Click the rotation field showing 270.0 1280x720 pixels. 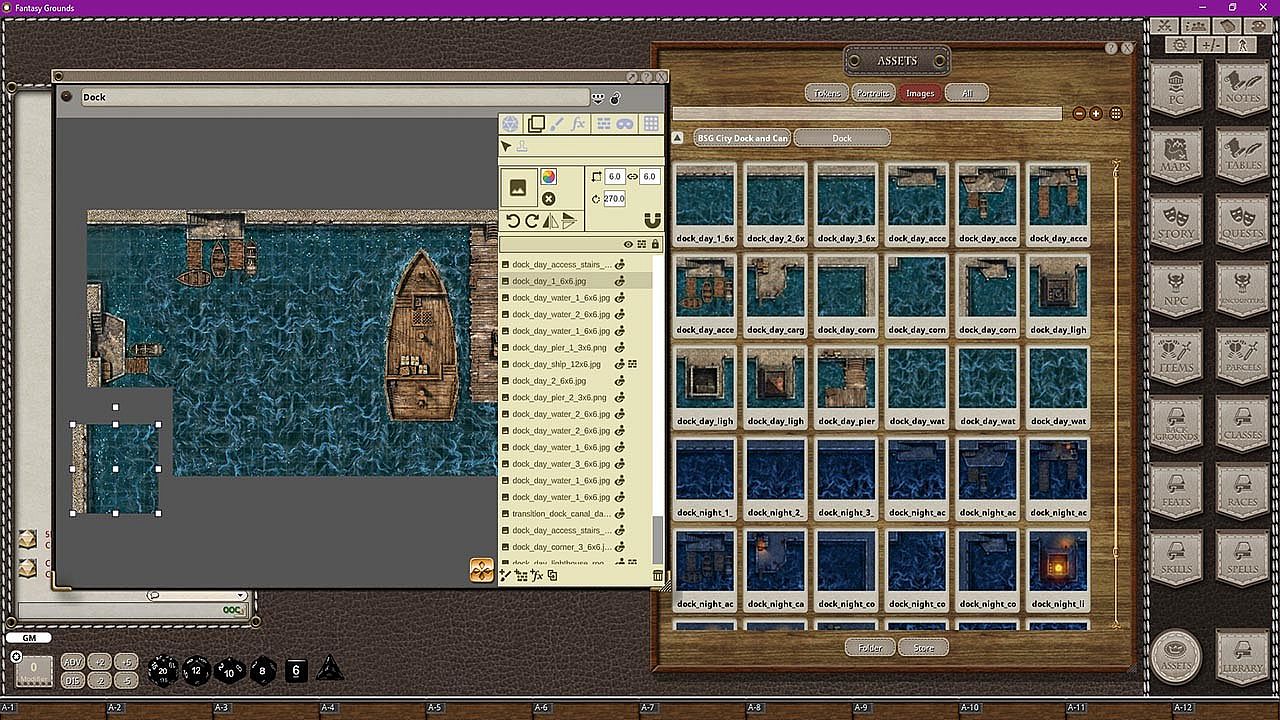[614, 199]
